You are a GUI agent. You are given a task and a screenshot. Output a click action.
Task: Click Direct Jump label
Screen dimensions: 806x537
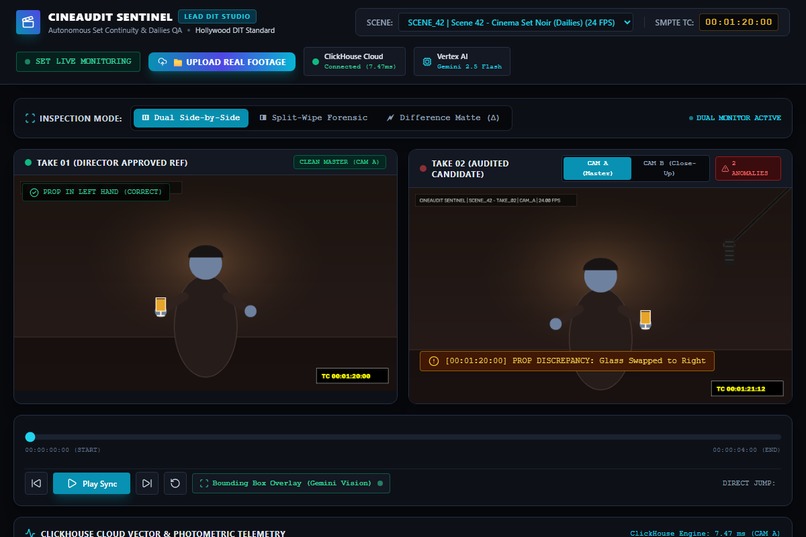748,483
